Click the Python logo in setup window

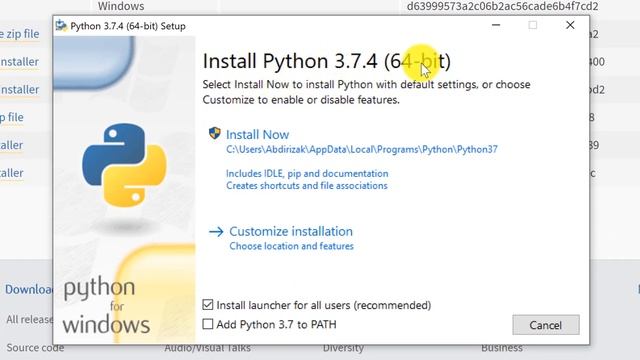point(124,165)
